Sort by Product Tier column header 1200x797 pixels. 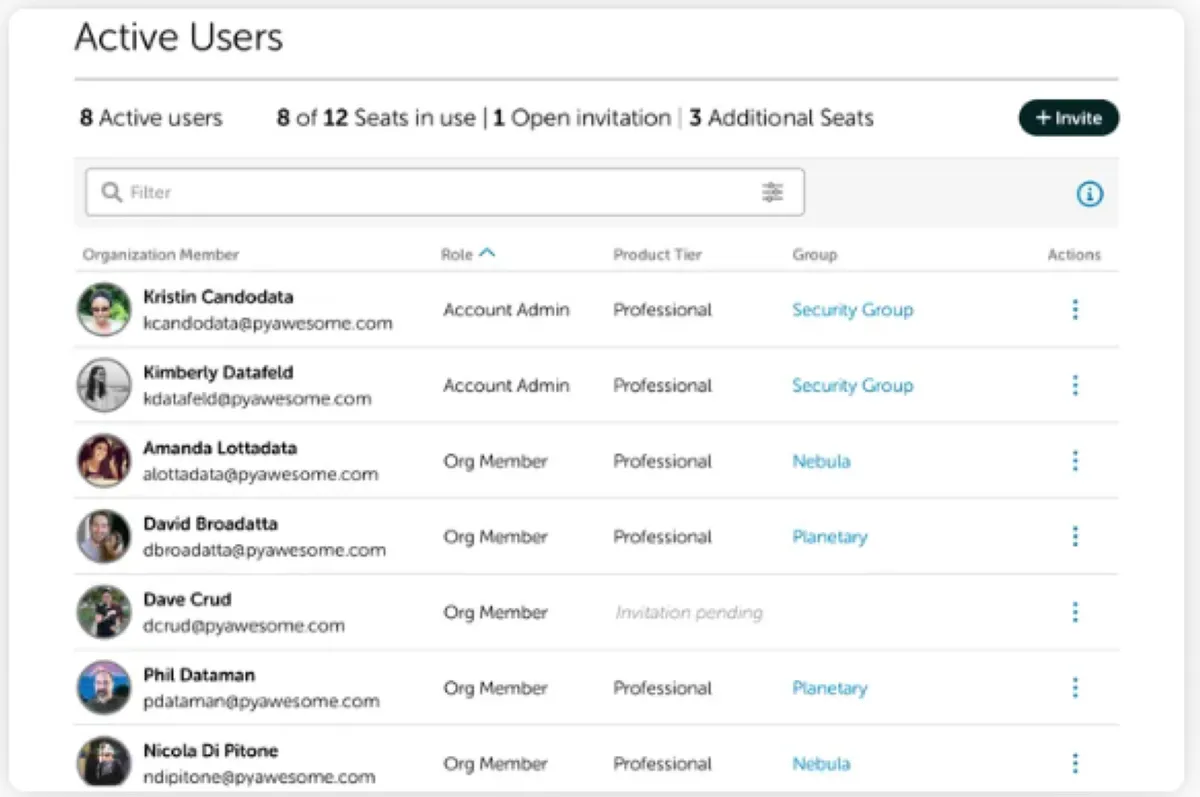(x=657, y=255)
